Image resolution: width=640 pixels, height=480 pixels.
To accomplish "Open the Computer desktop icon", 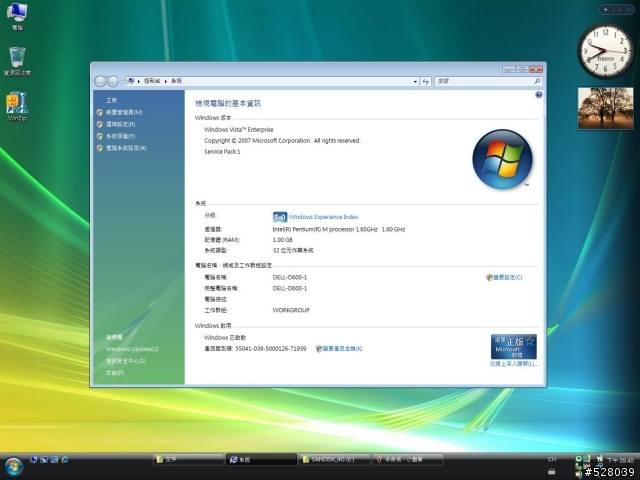I will tap(17, 16).
